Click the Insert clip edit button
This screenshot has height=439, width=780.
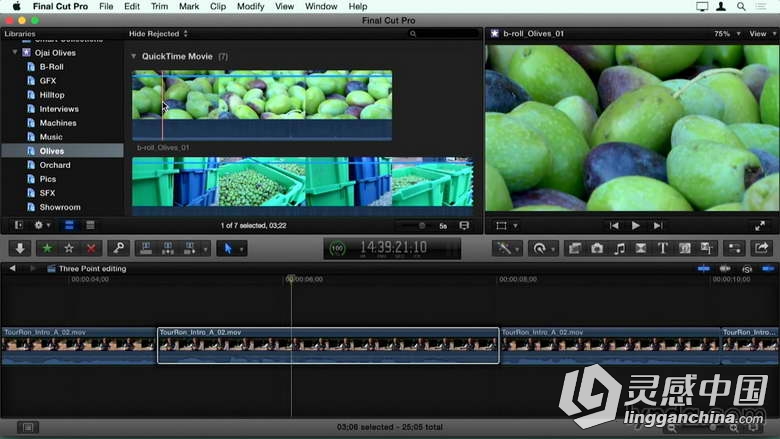pos(168,248)
